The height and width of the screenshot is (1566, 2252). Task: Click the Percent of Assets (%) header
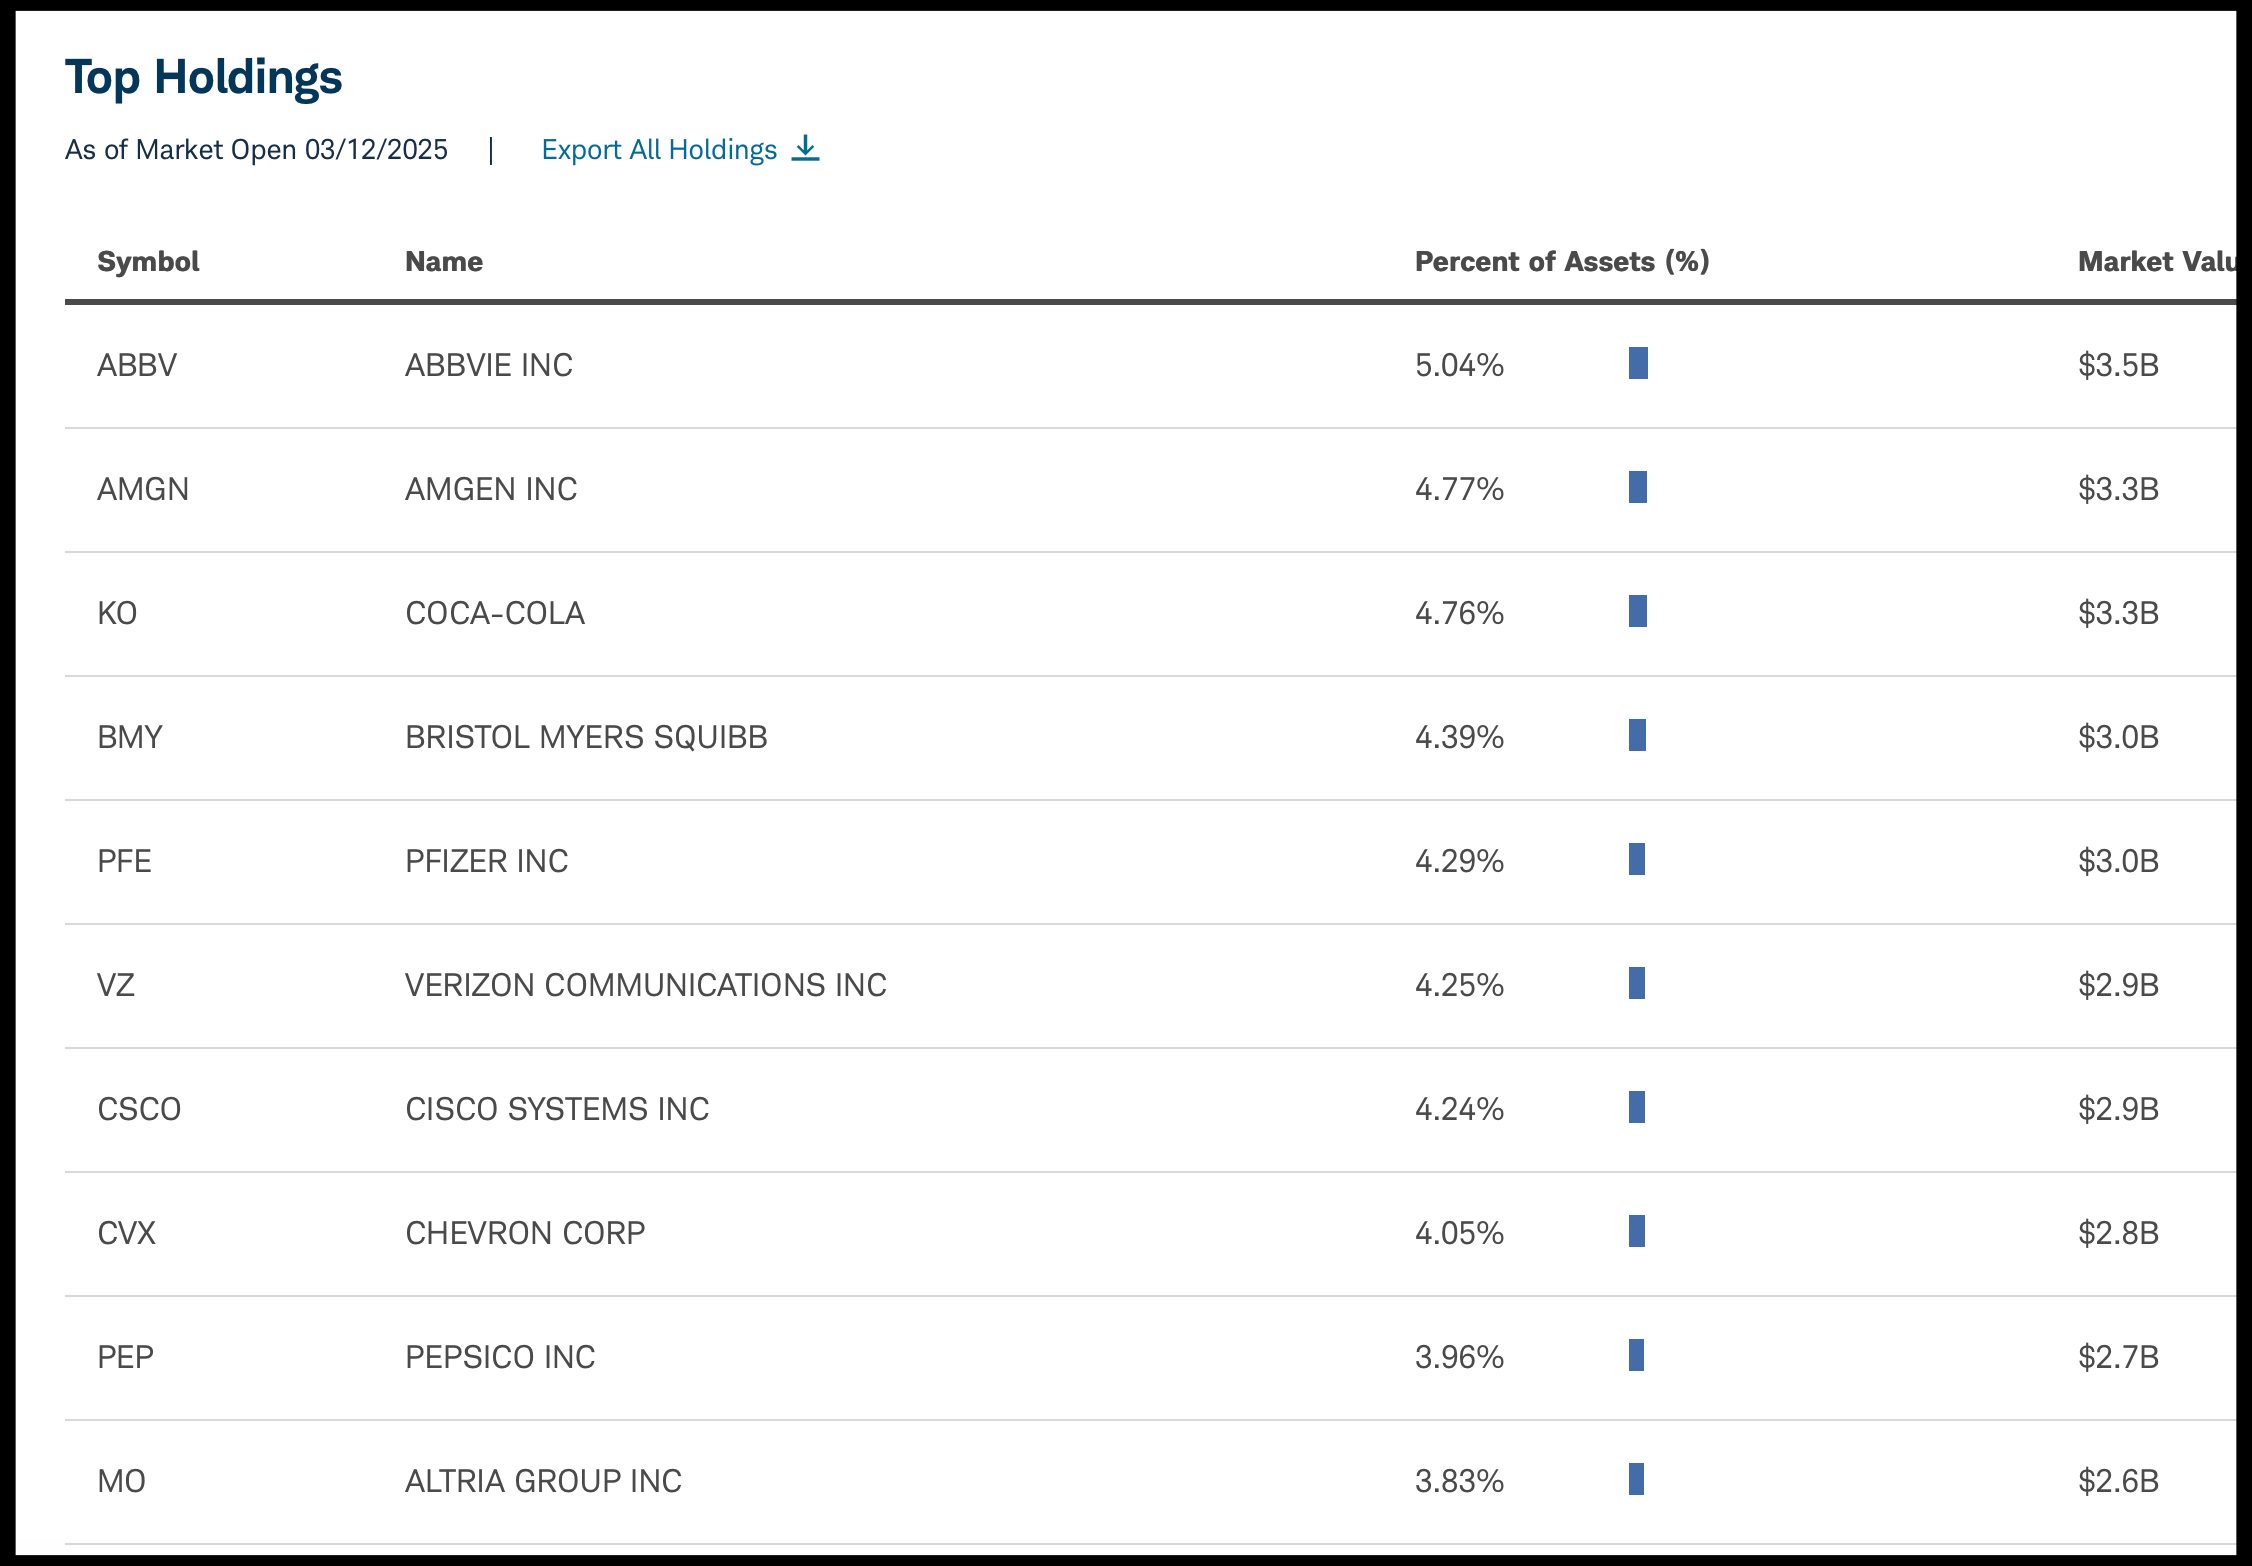[1561, 262]
